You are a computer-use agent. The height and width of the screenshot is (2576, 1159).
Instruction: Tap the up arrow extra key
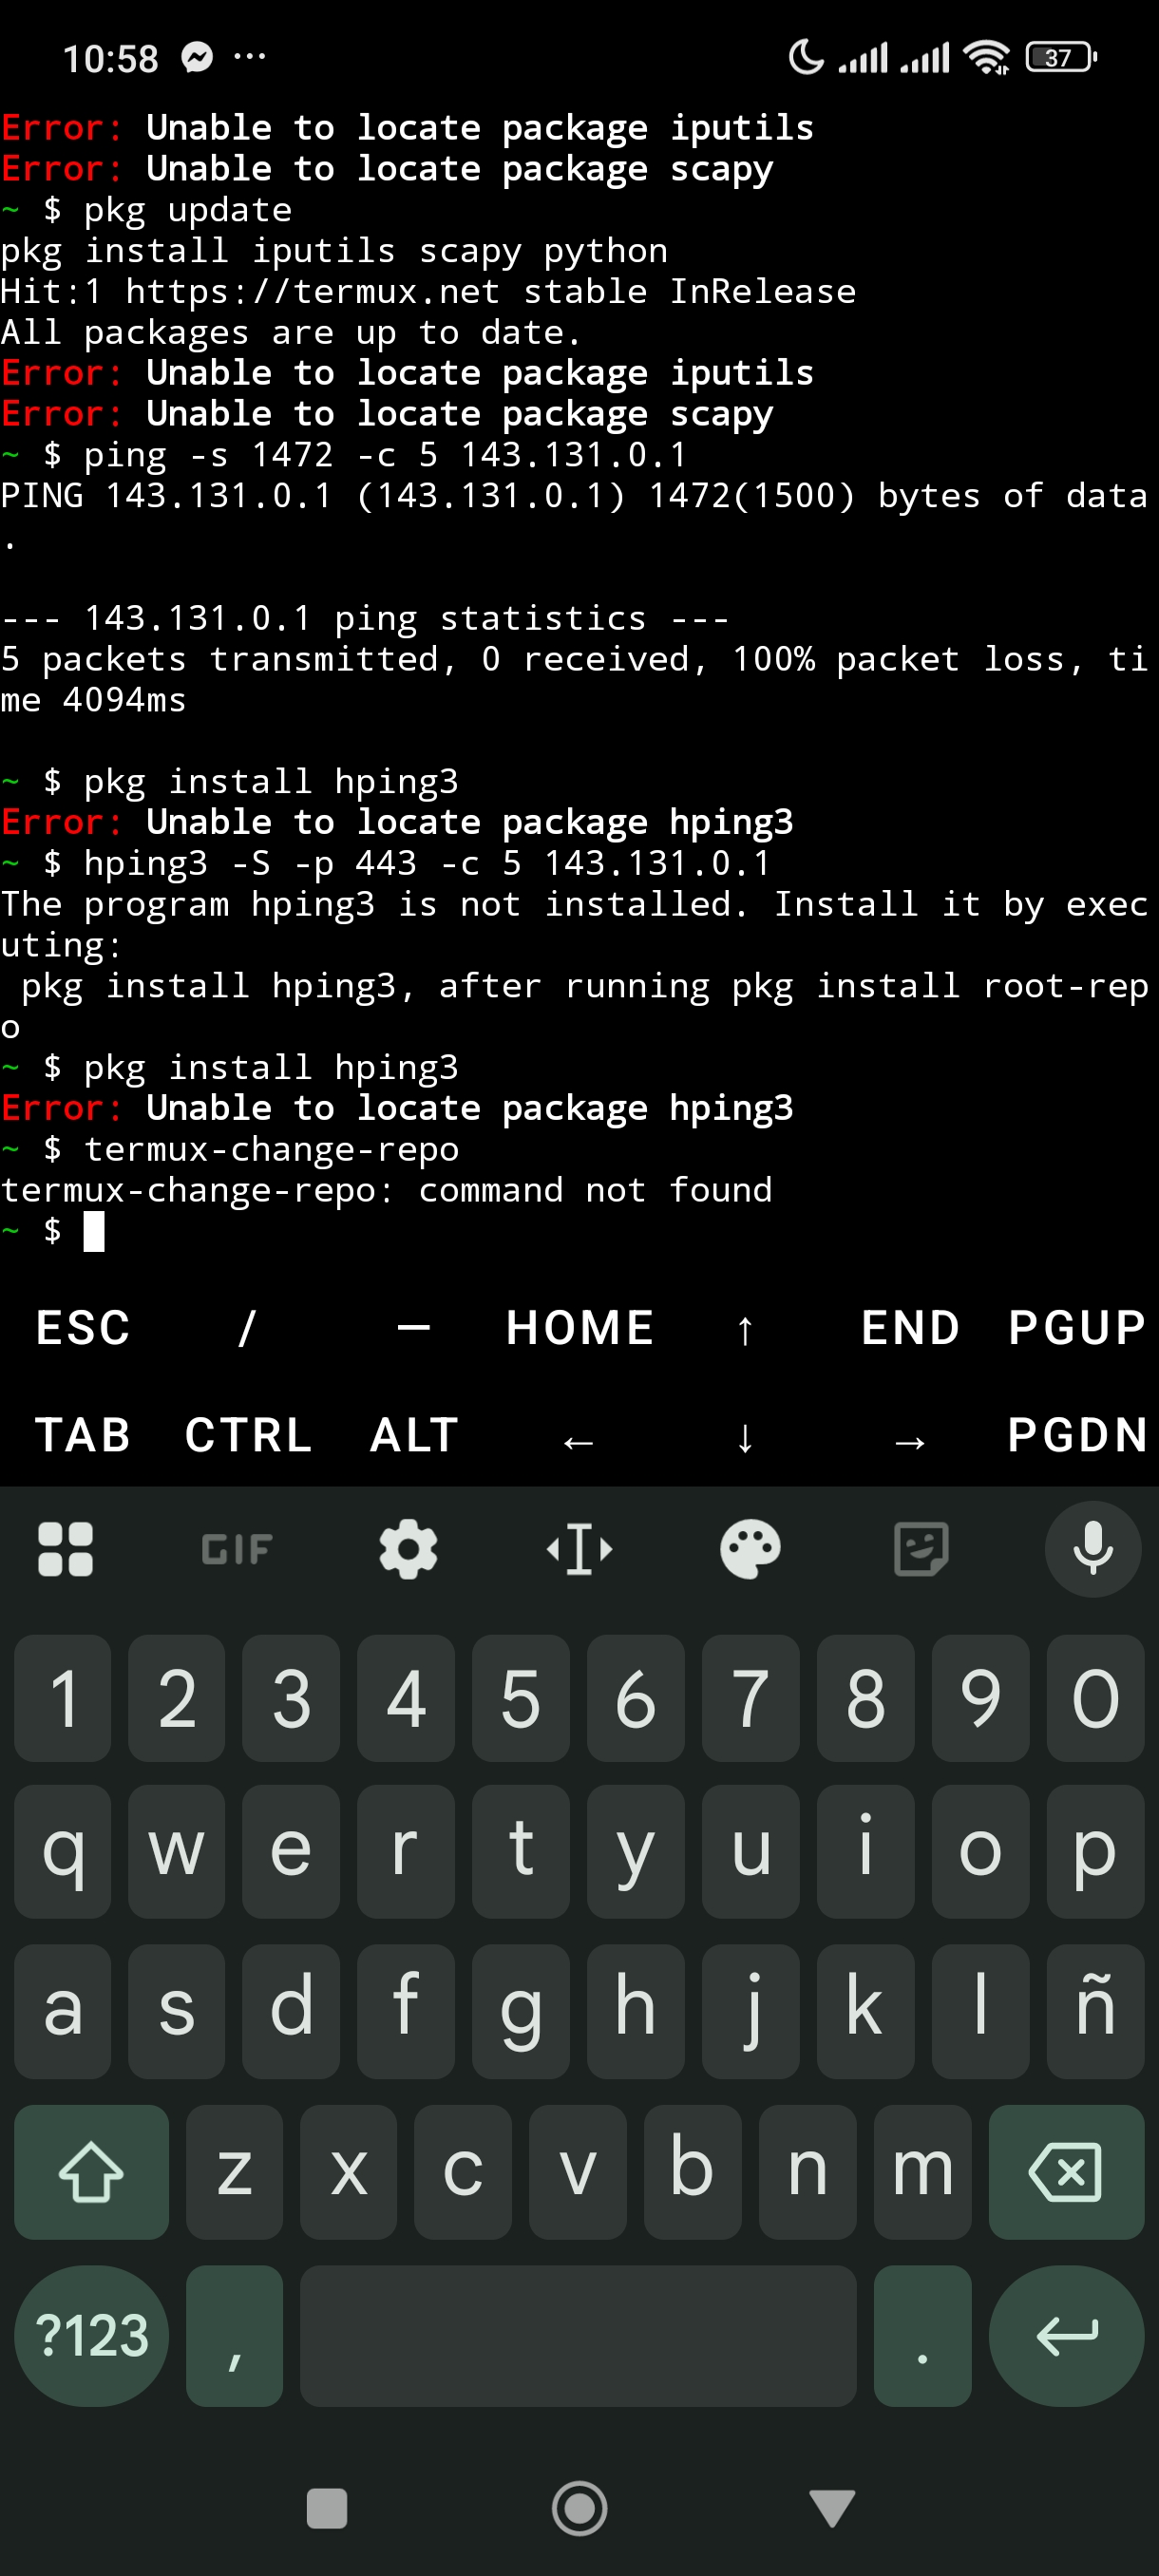tap(745, 1328)
